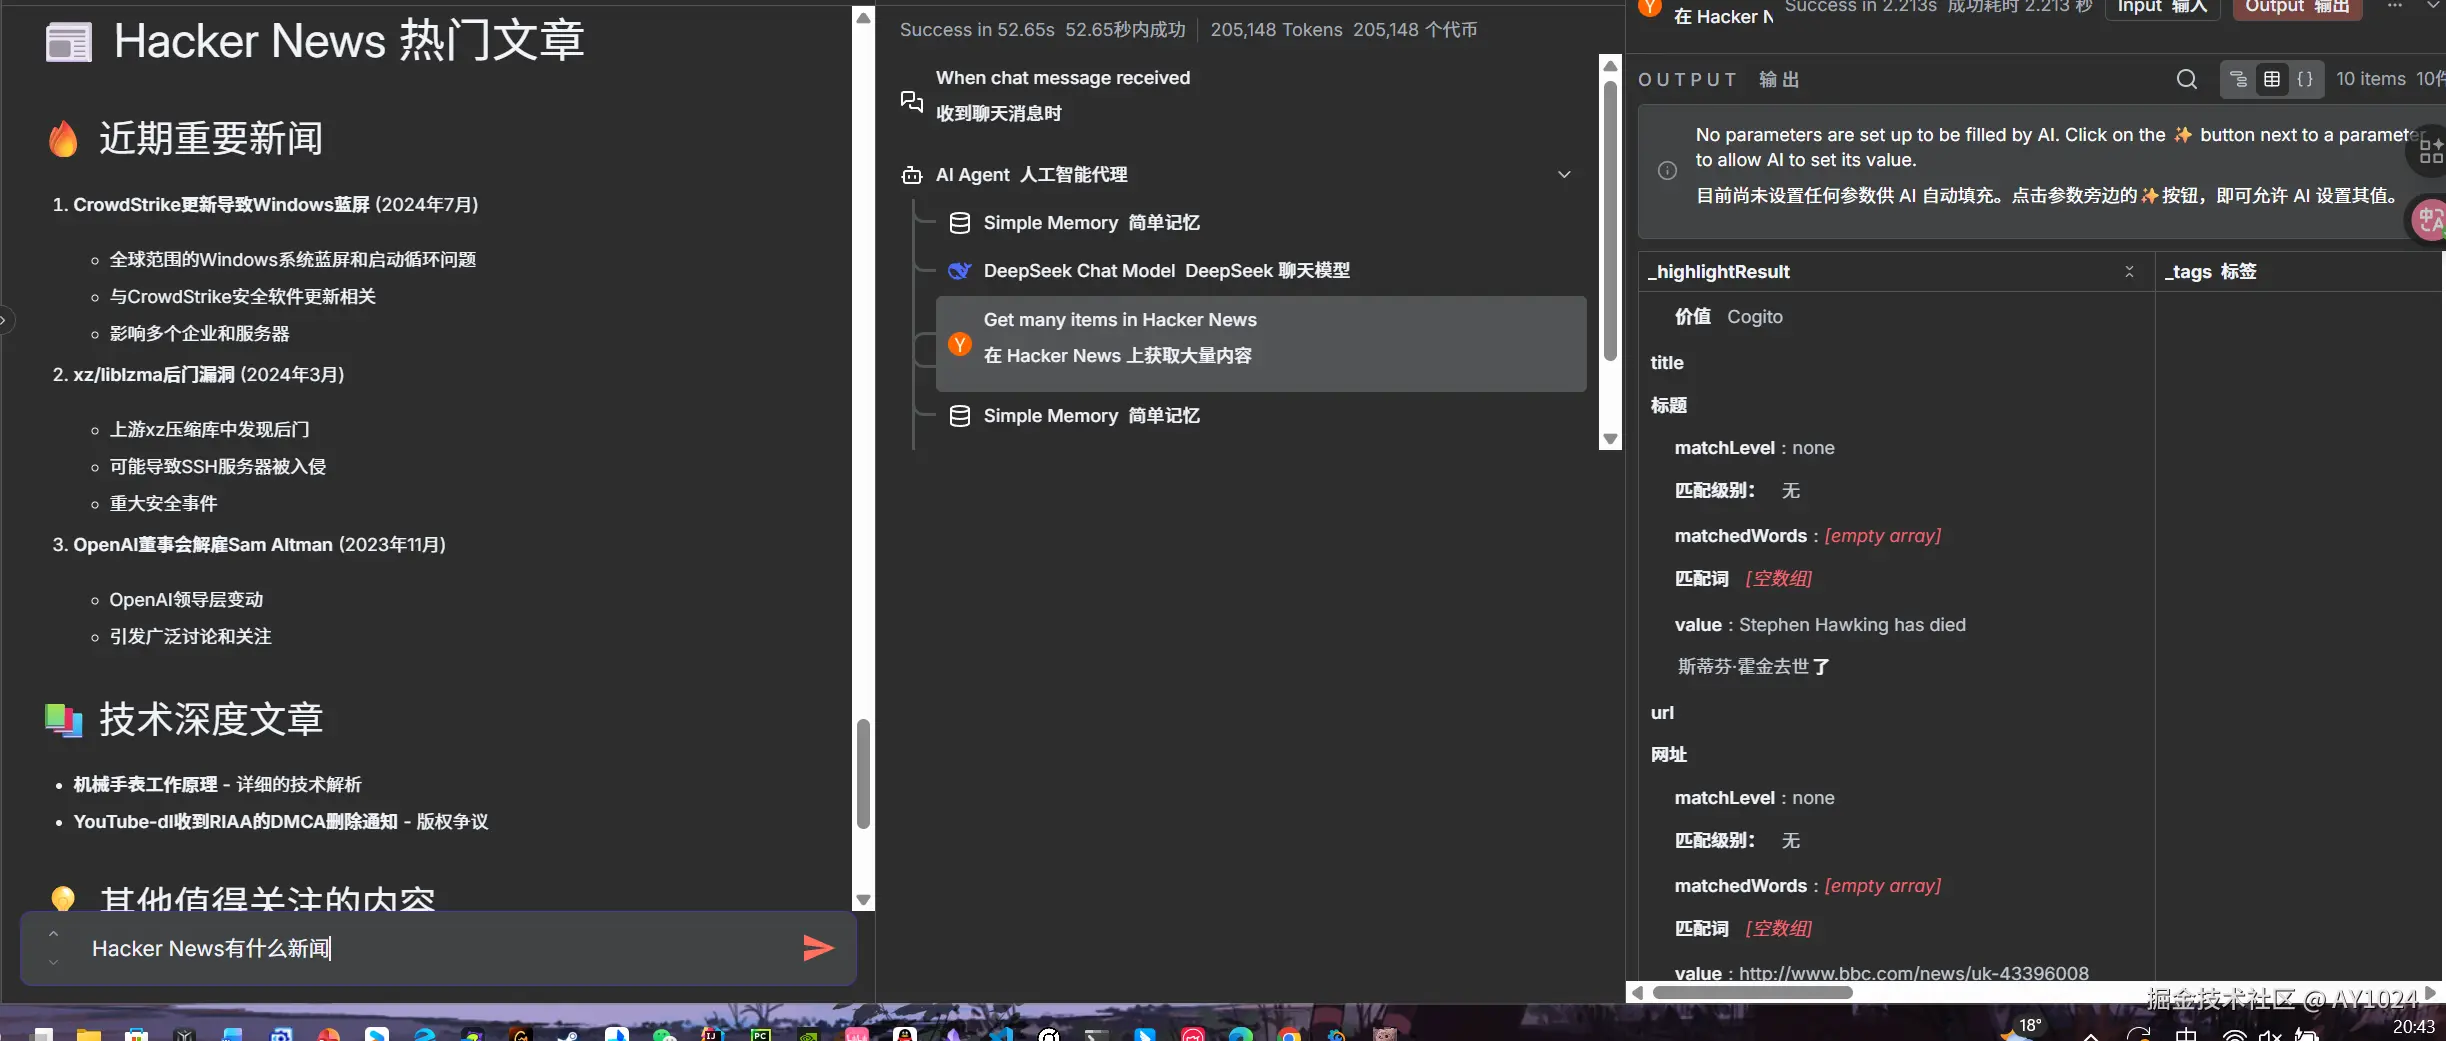Screen dimensions: 2446x1041
Task: Click the bbc.com news URL value
Action: (1913, 973)
